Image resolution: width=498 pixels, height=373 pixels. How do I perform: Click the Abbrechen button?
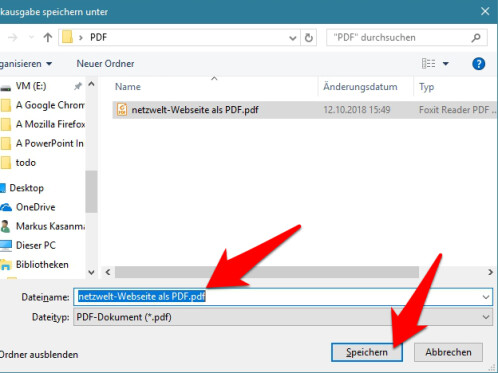[448, 352]
